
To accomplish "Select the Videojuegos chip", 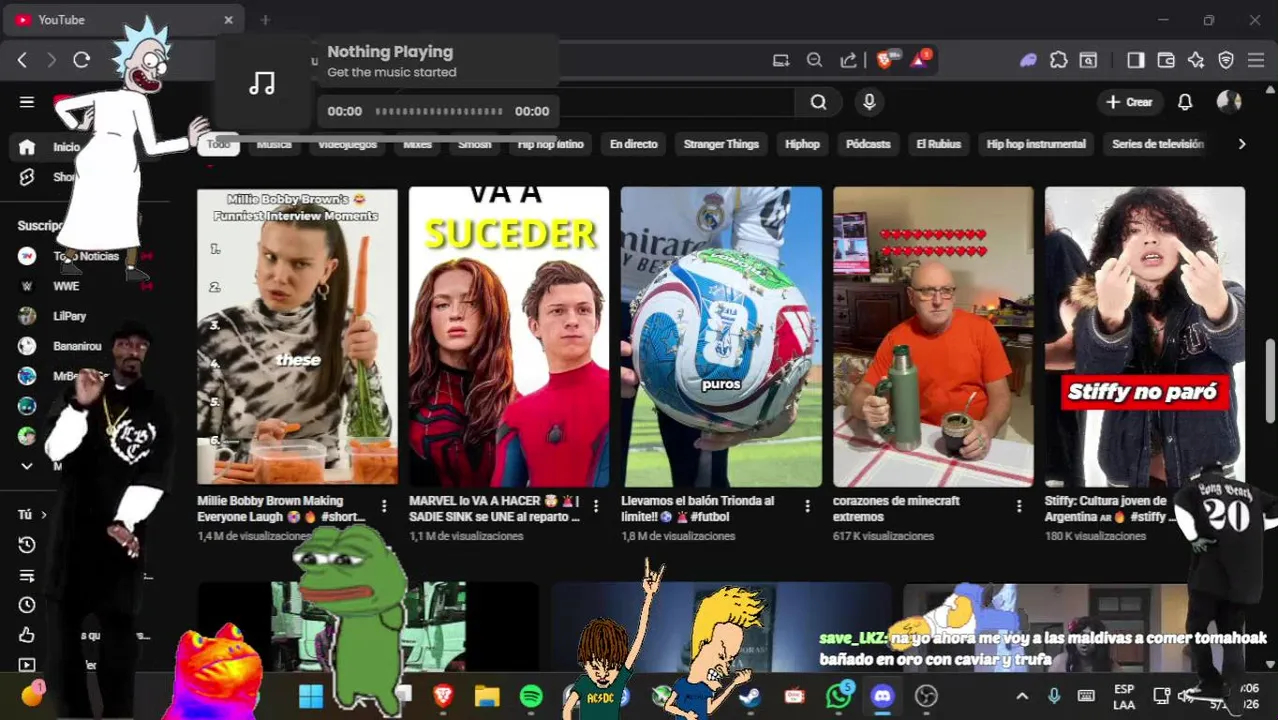I will tap(347, 144).
